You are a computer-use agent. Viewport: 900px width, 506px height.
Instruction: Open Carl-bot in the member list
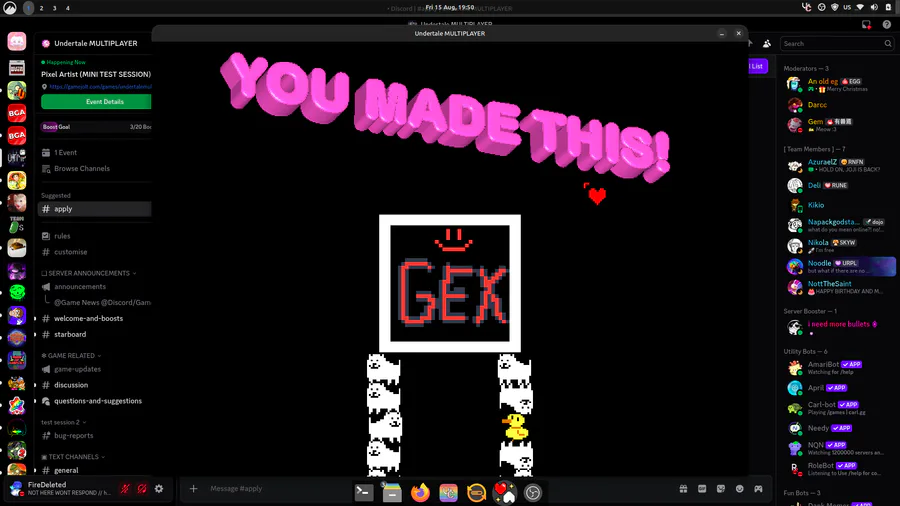838,408
